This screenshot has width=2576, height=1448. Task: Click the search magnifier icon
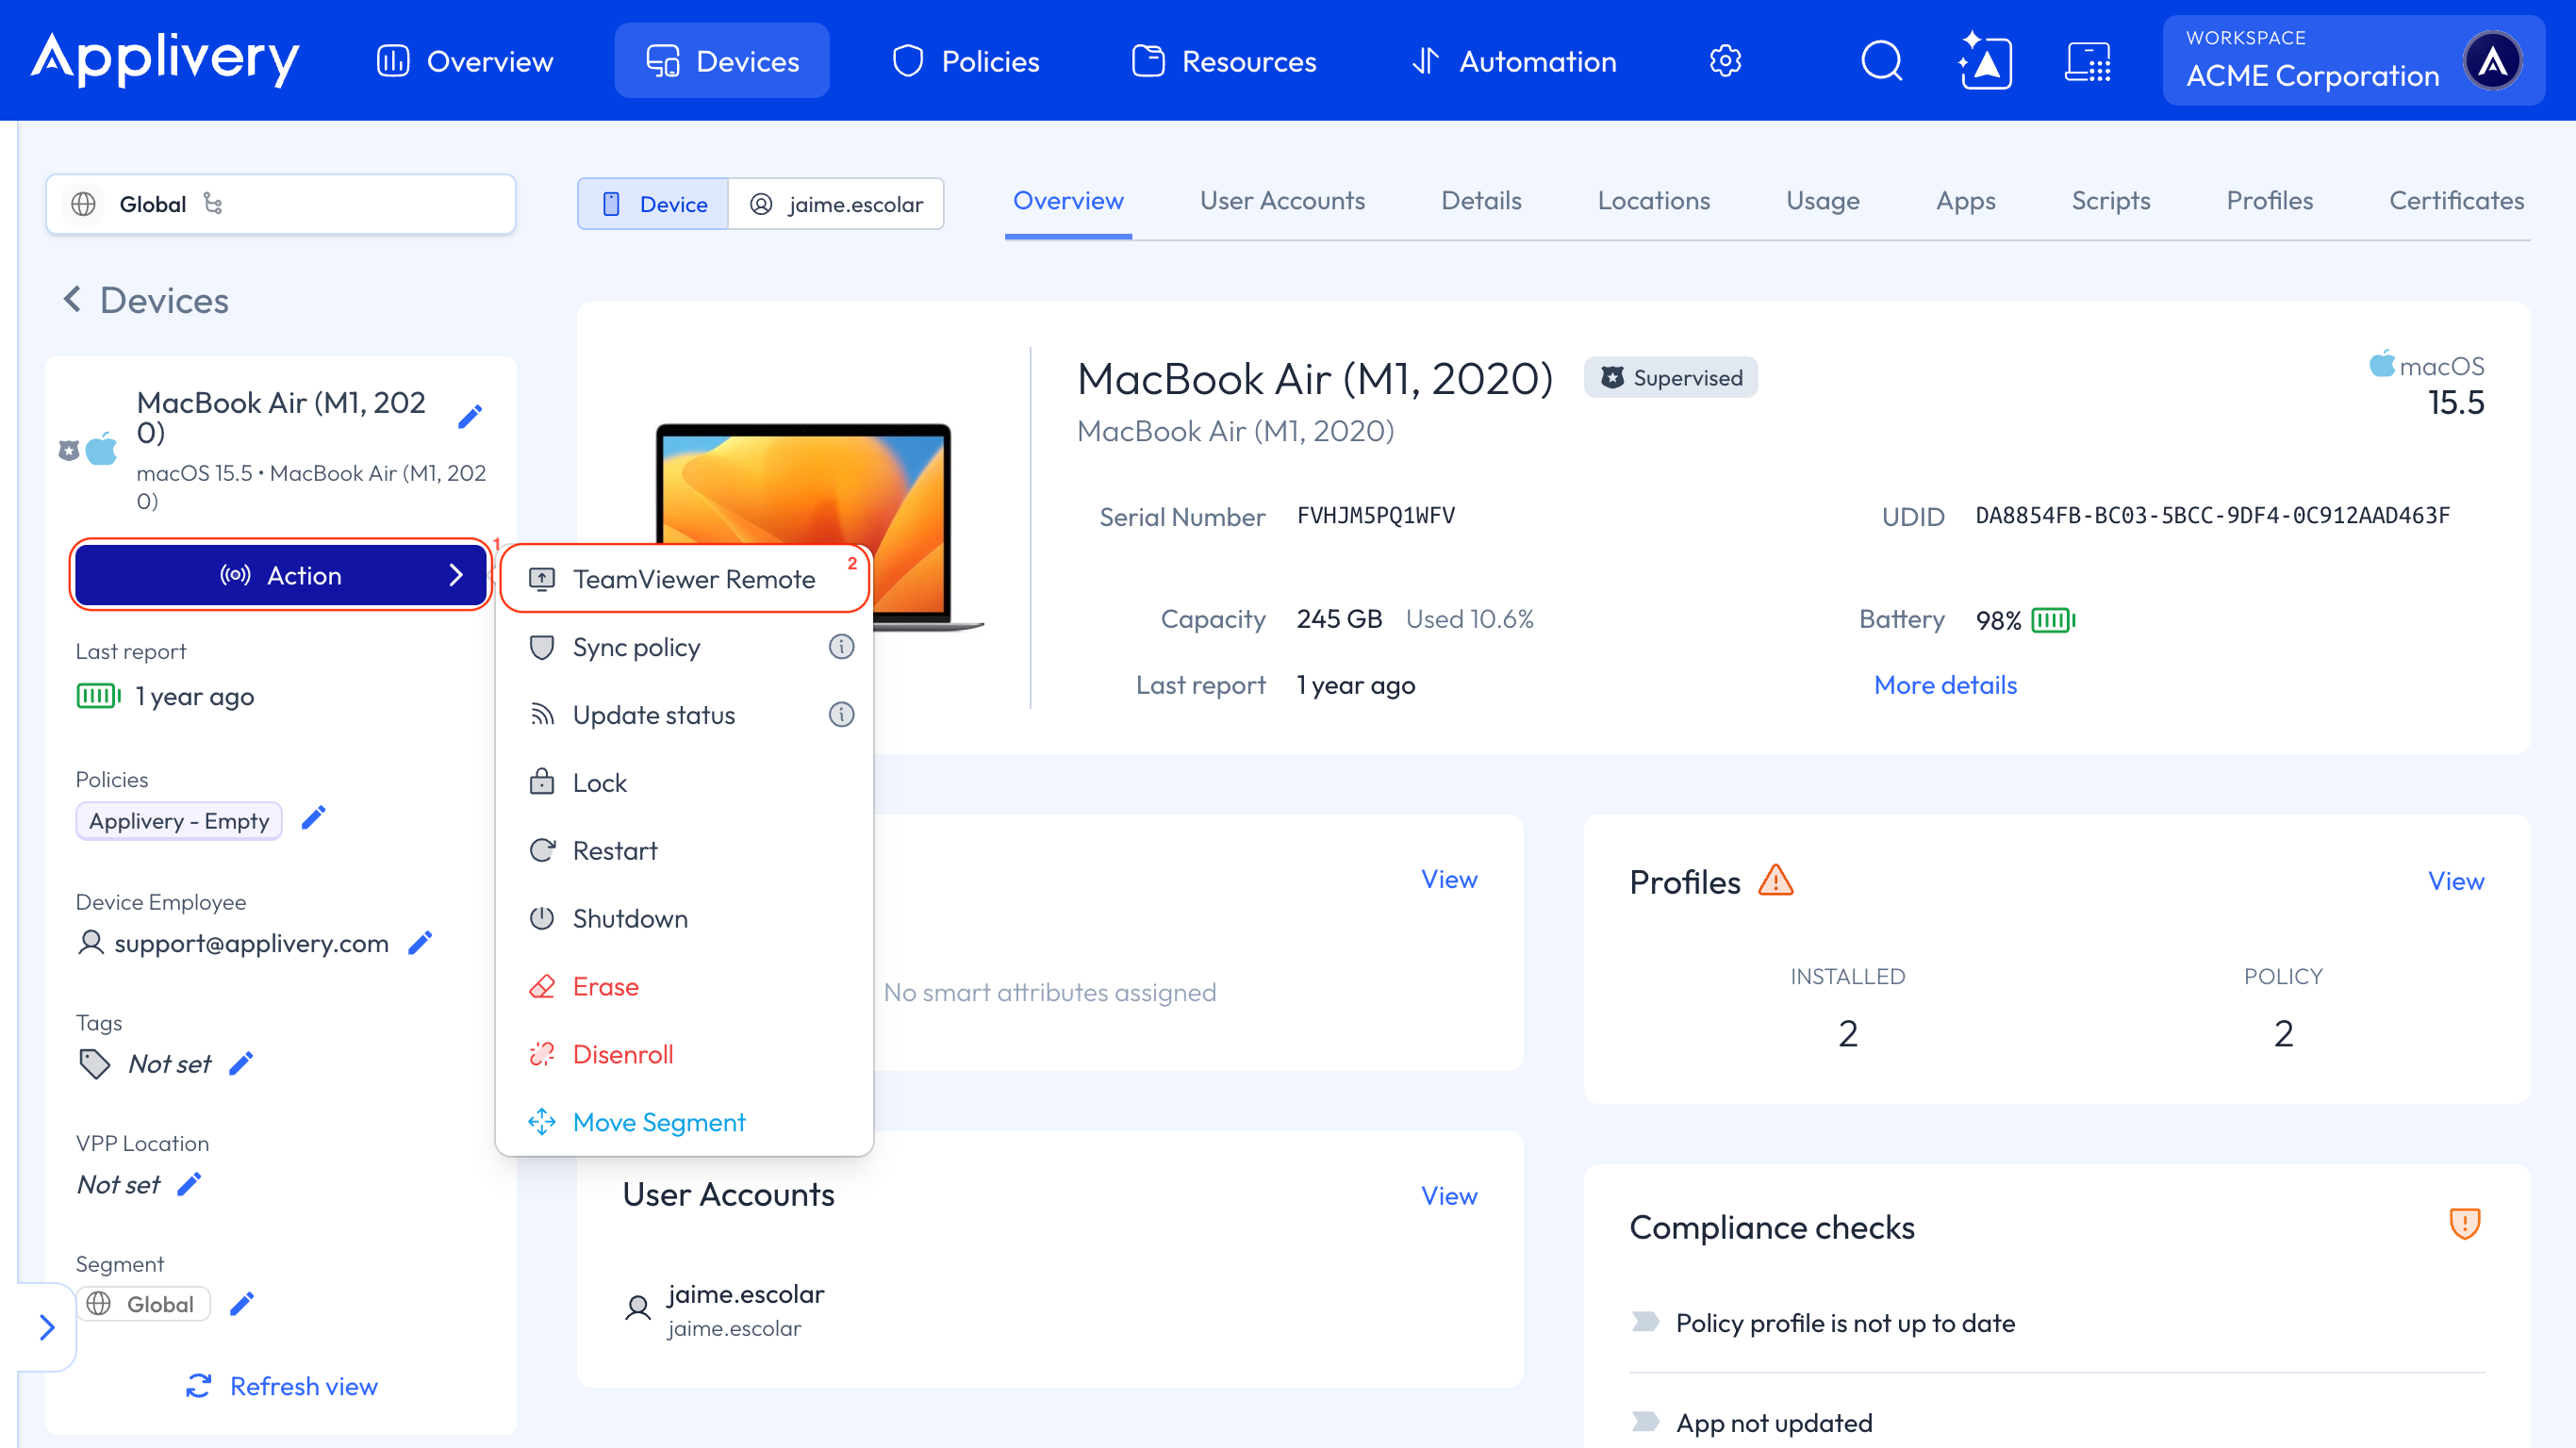[1881, 61]
